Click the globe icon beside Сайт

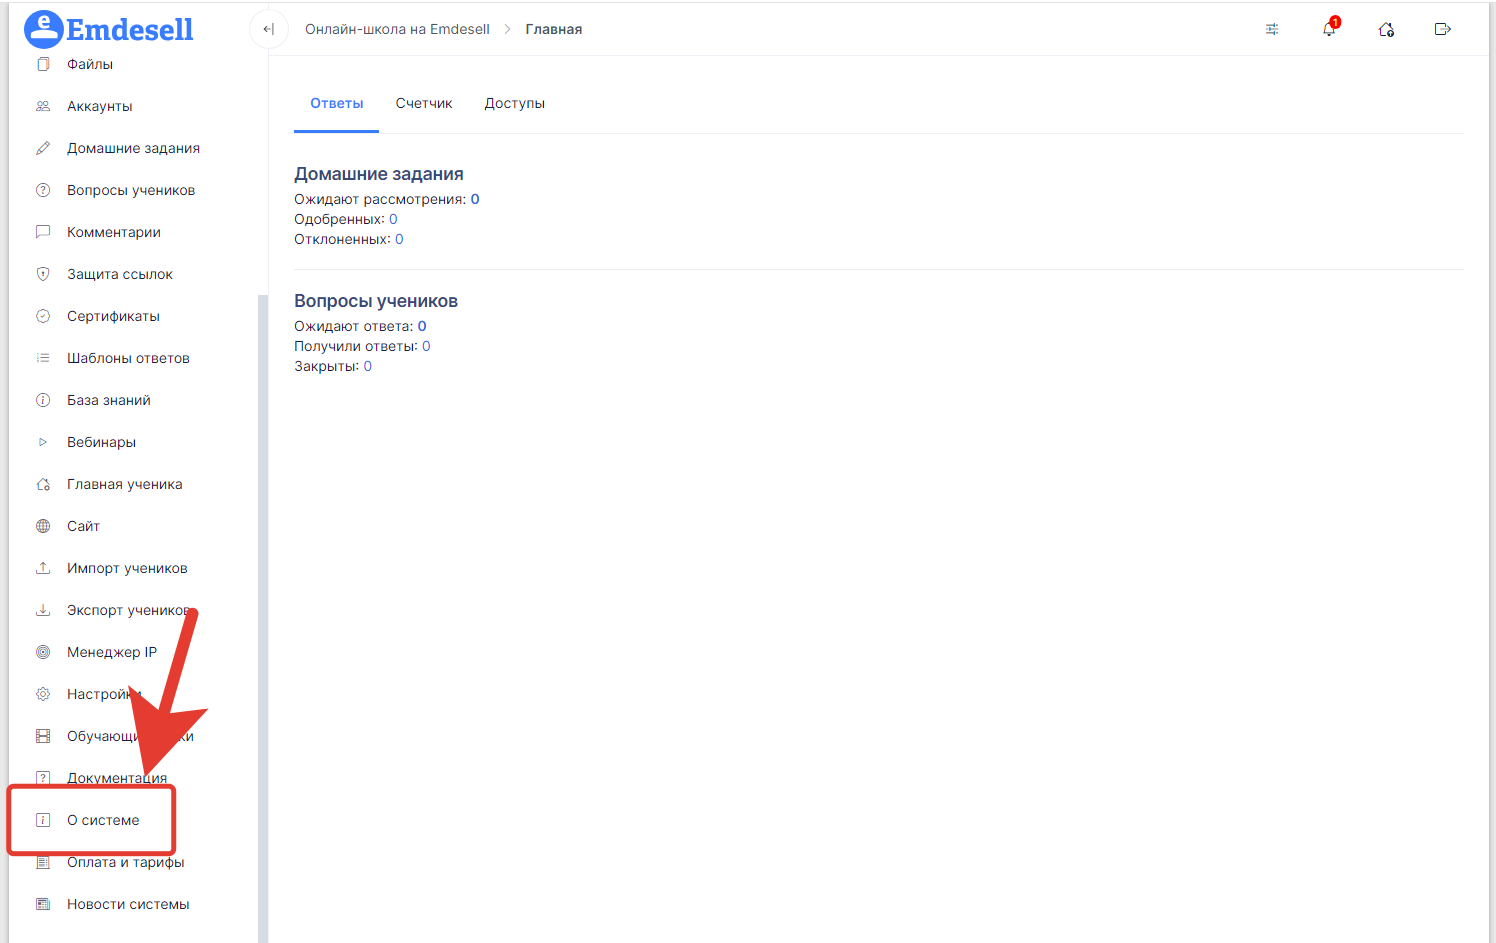43,526
